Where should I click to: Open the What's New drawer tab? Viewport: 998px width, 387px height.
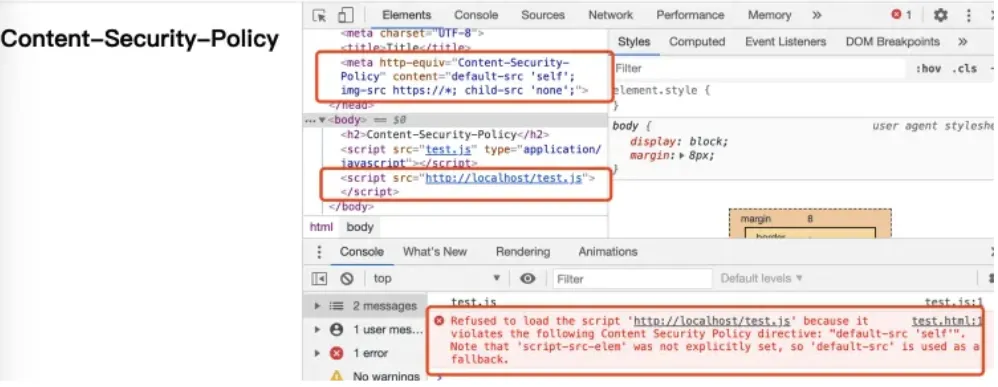coord(435,252)
